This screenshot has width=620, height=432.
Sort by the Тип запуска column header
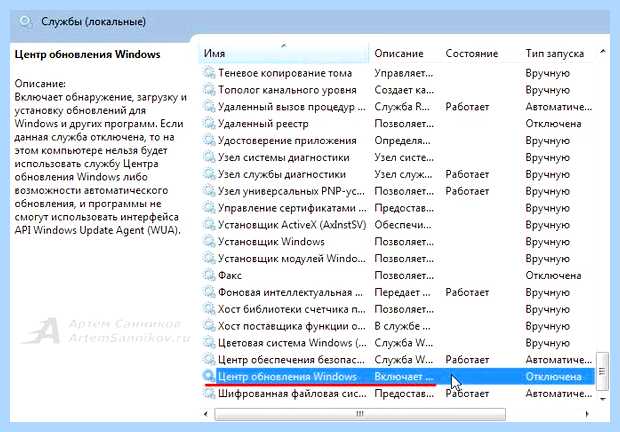click(x=557, y=53)
